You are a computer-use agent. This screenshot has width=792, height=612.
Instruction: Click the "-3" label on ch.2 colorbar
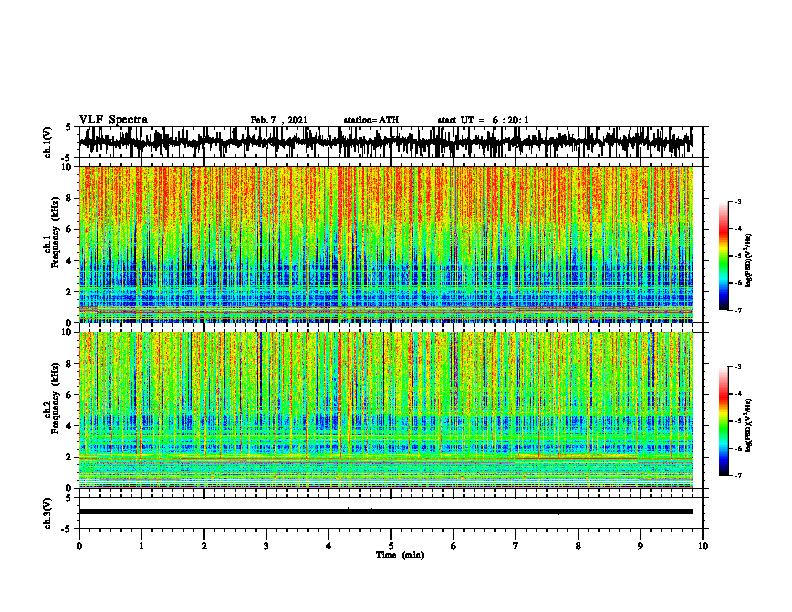pos(738,367)
